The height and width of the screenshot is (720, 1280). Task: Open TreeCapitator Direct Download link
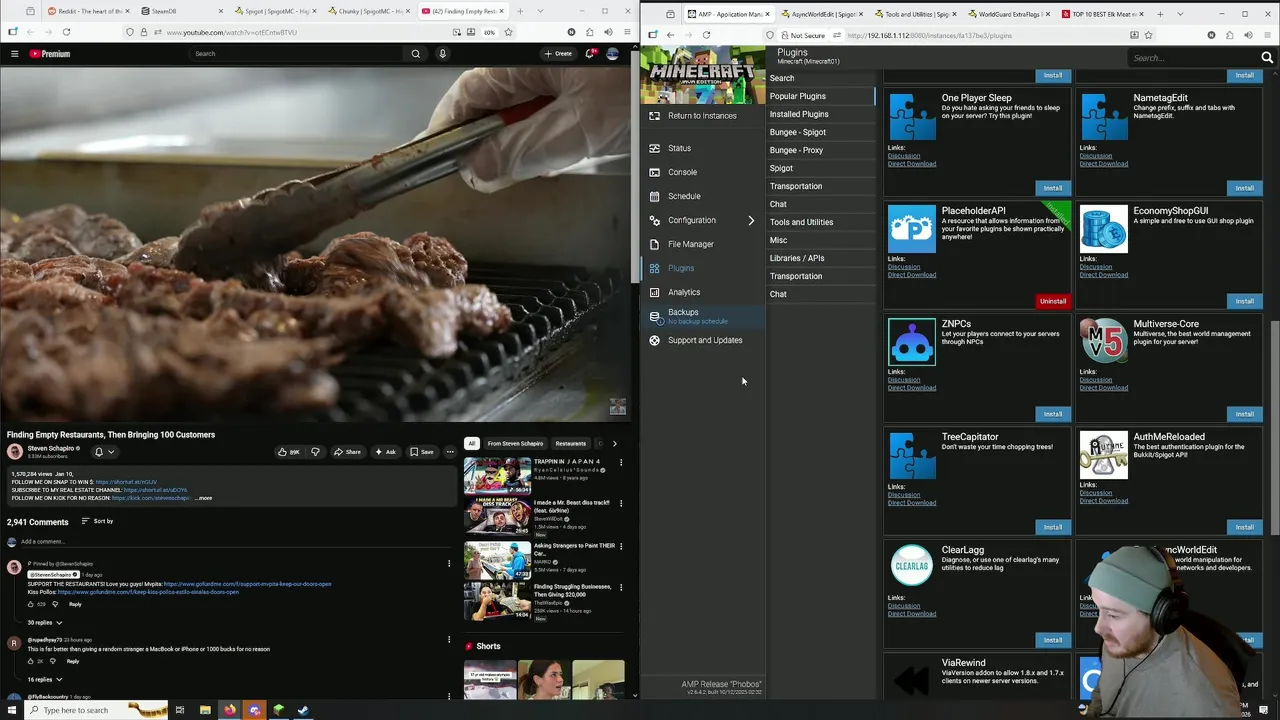tap(912, 503)
